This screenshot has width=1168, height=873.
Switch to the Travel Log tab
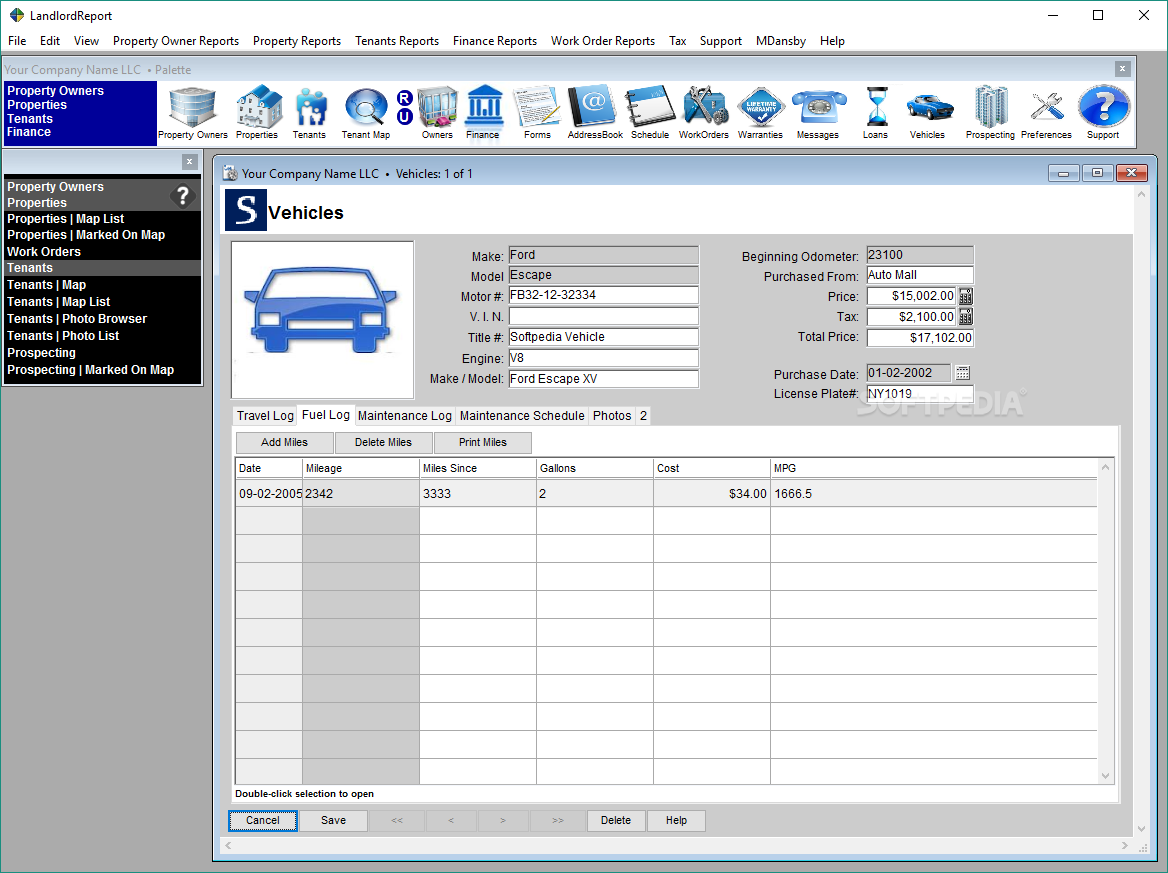coord(265,416)
